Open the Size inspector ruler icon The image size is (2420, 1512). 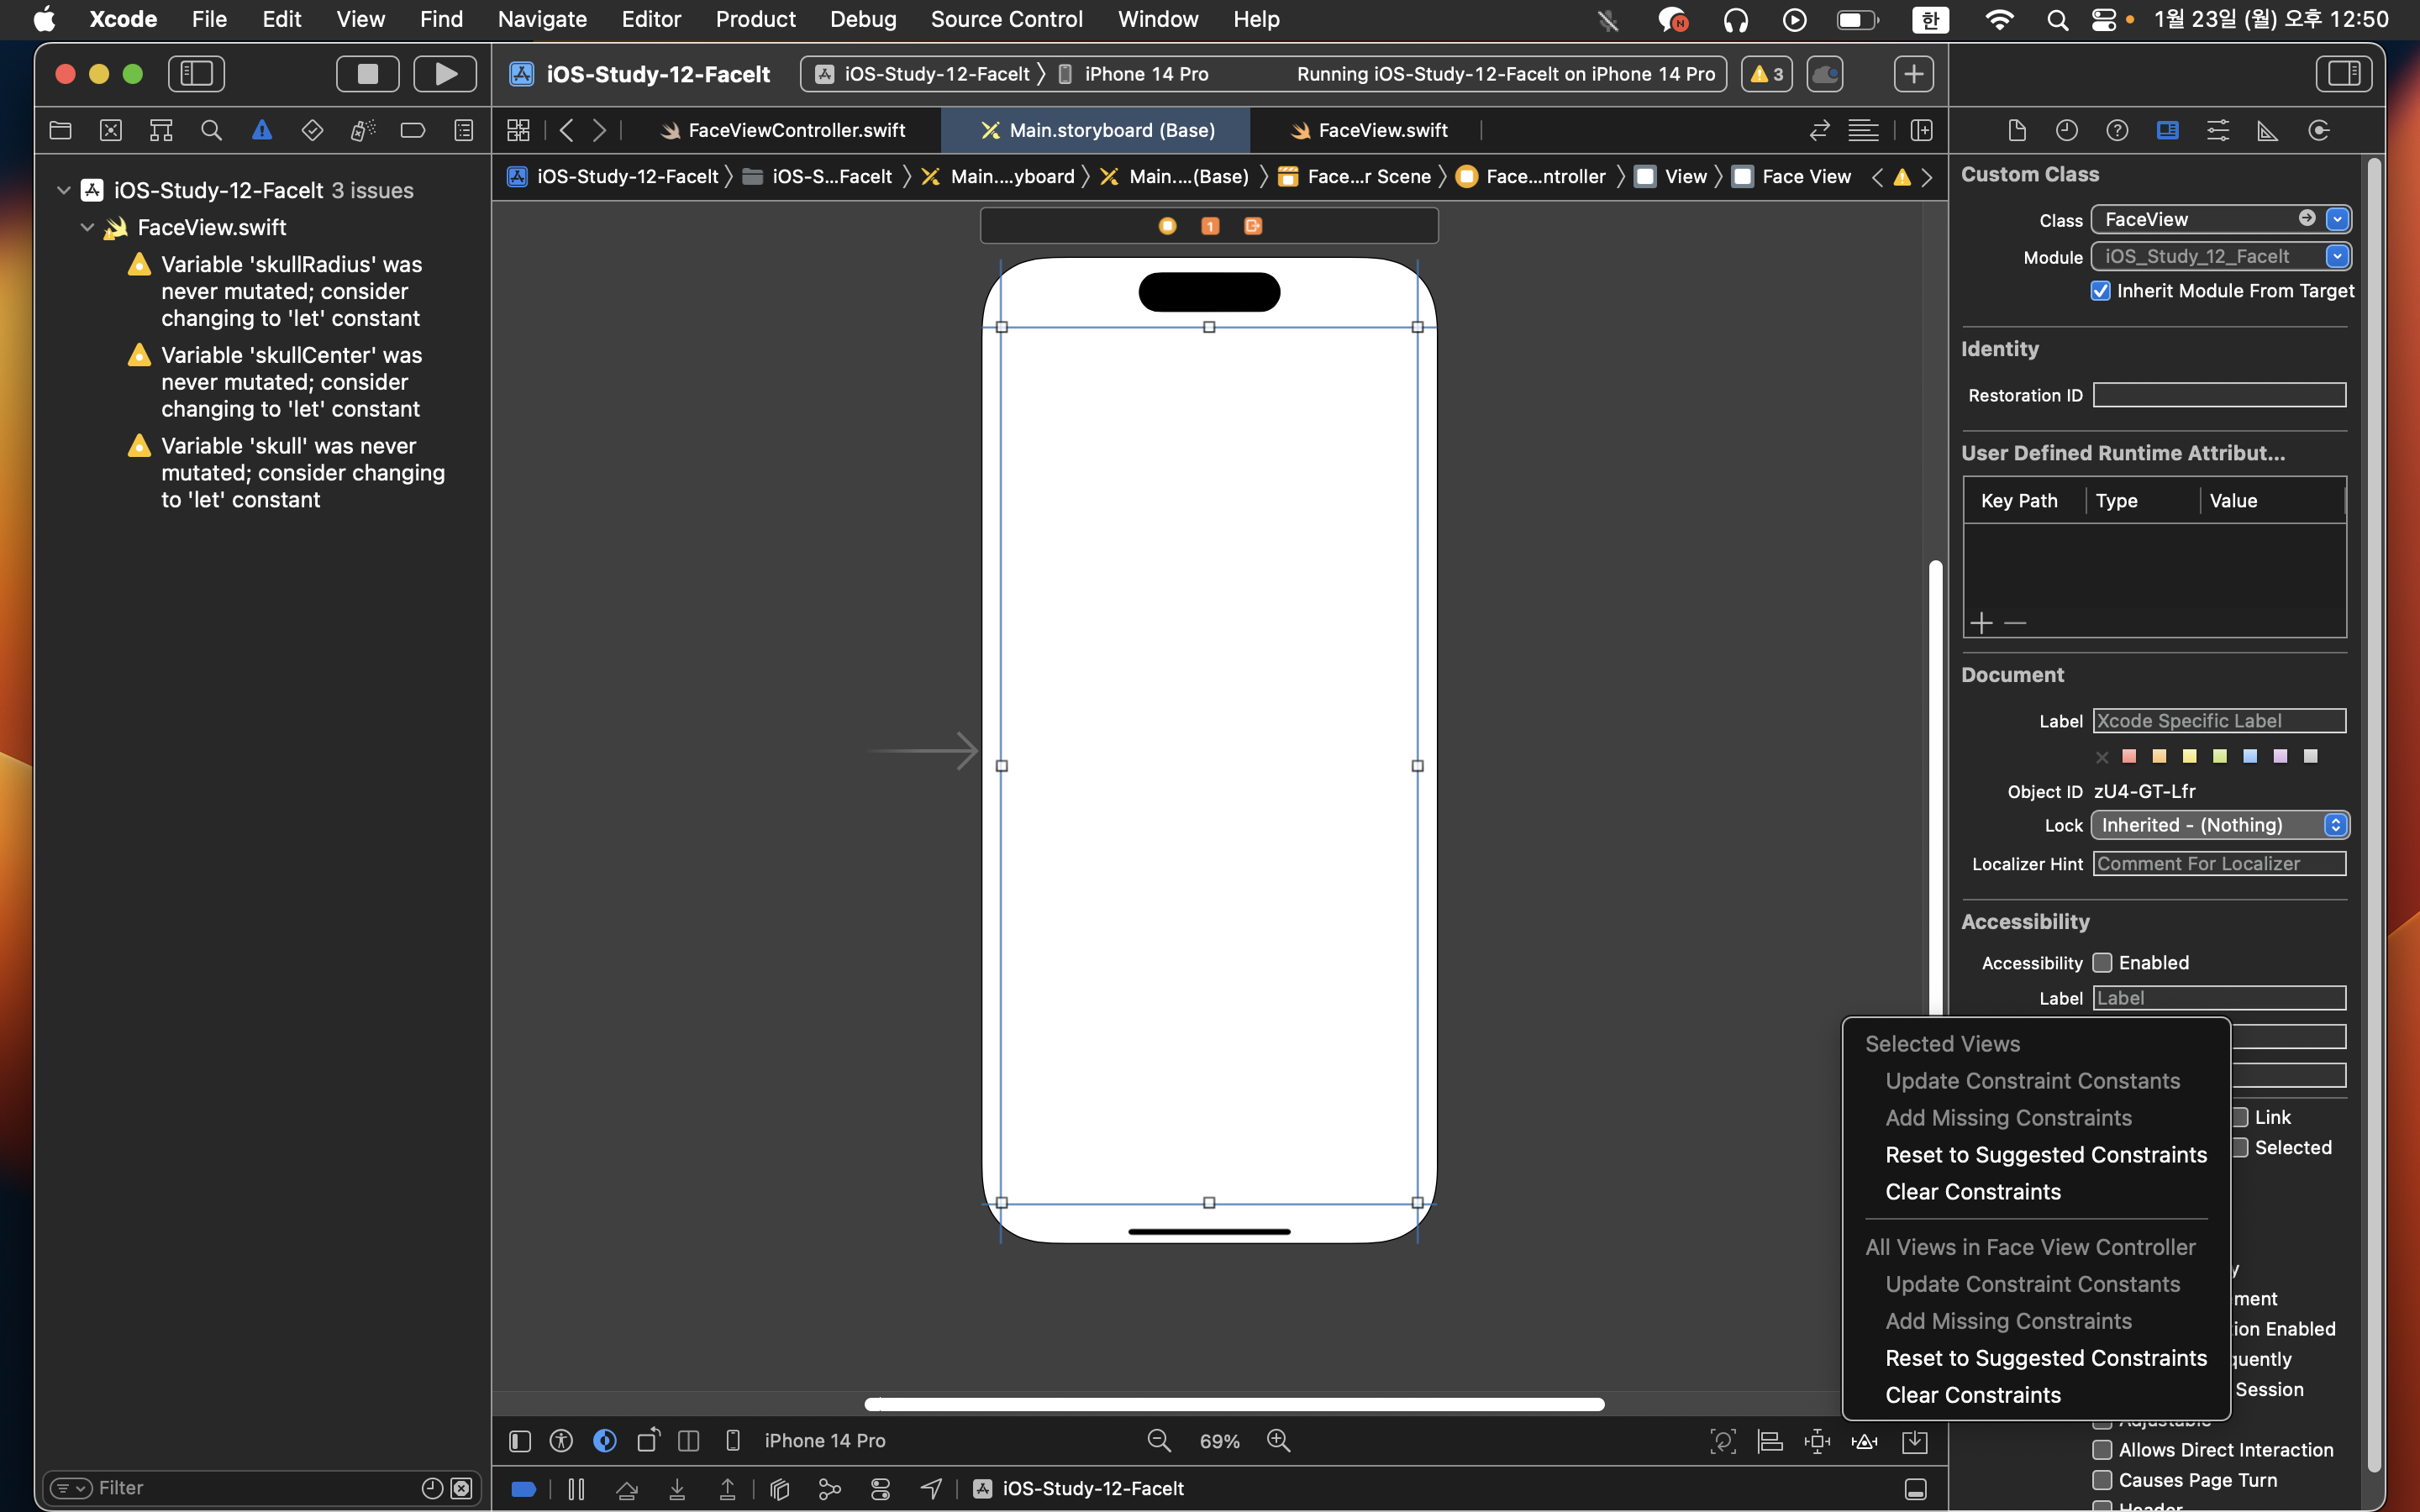[2267, 130]
